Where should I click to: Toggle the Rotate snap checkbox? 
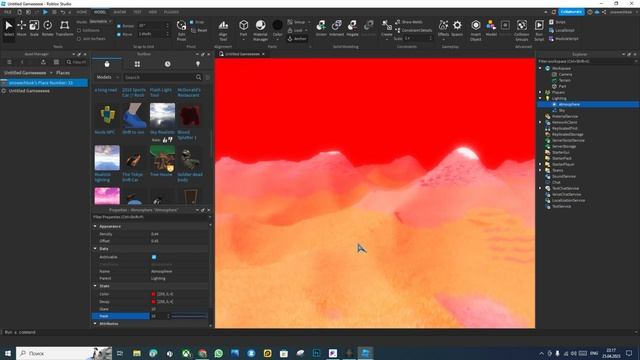pyautogui.click(x=119, y=26)
